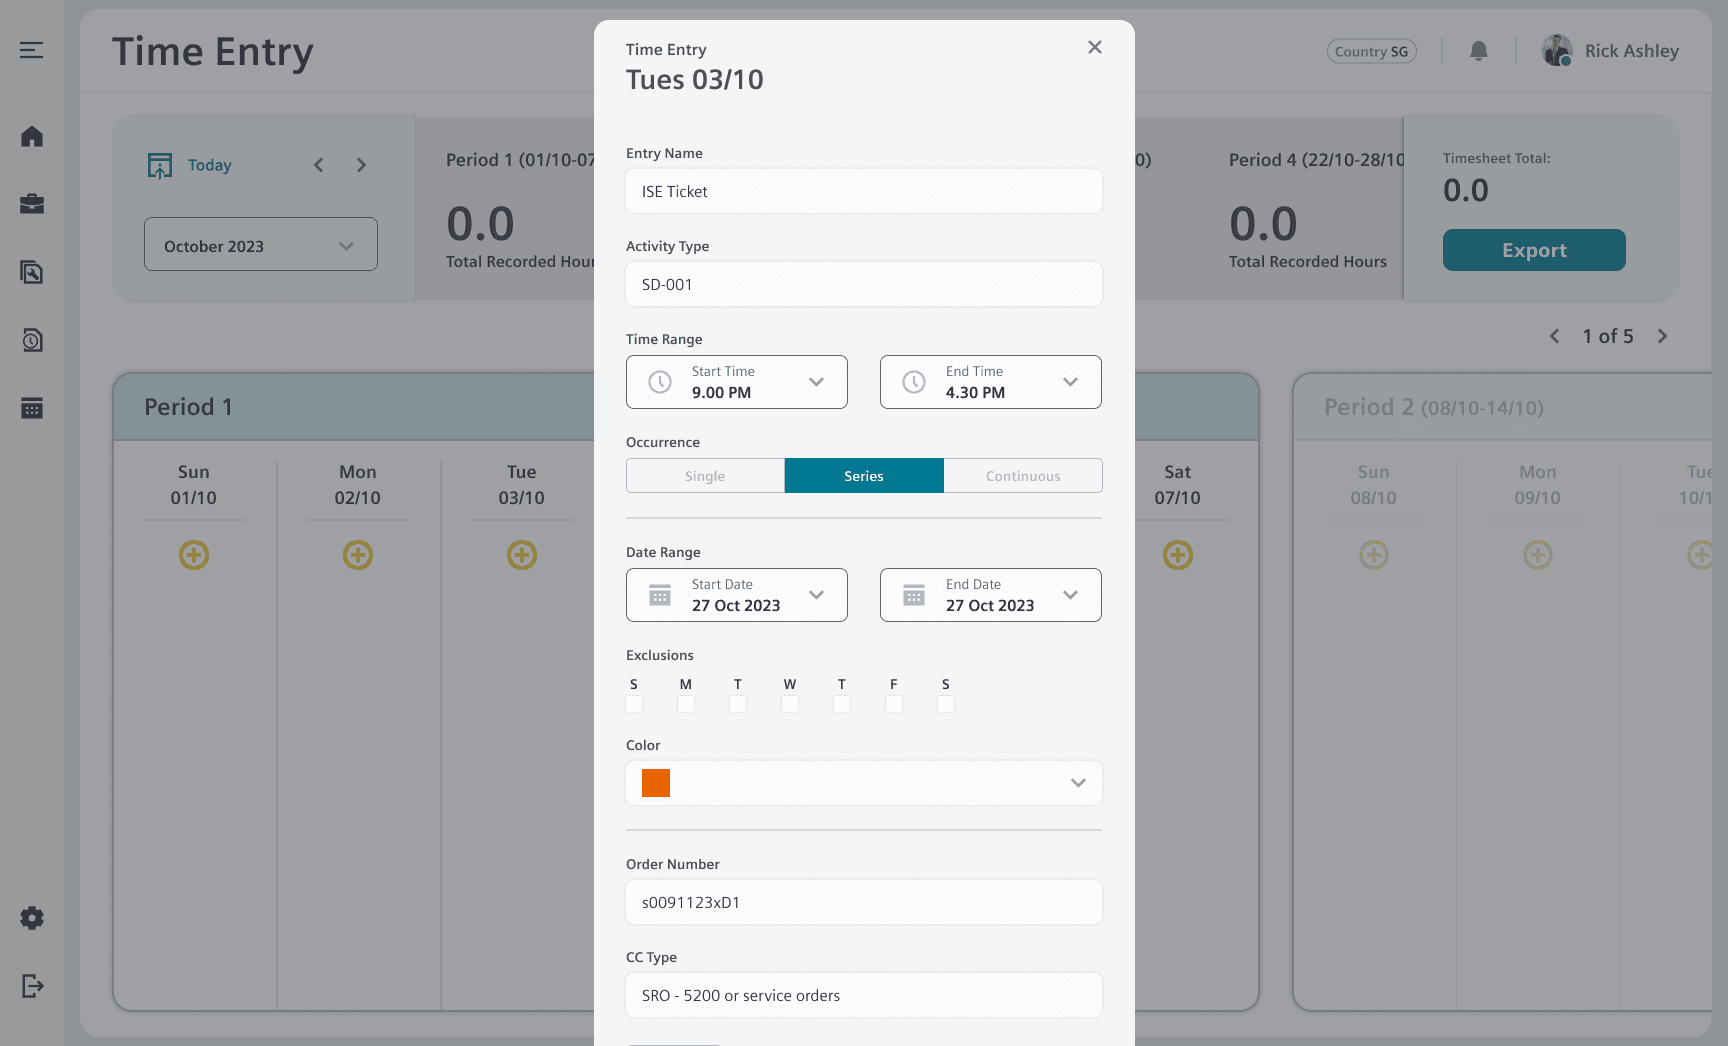Expand the End Date dropdown
Image resolution: width=1728 pixels, height=1046 pixels.
[1071, 595]
